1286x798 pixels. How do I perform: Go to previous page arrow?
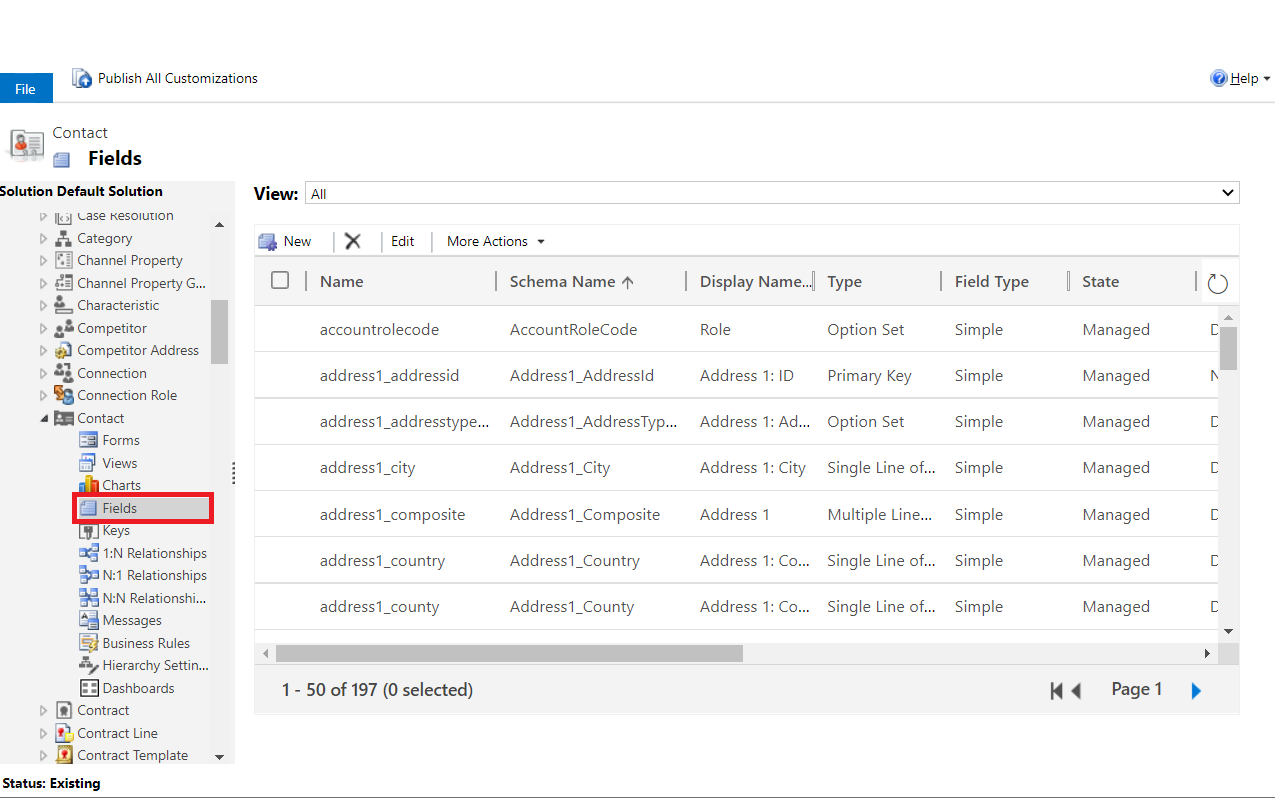[1076, 690]
